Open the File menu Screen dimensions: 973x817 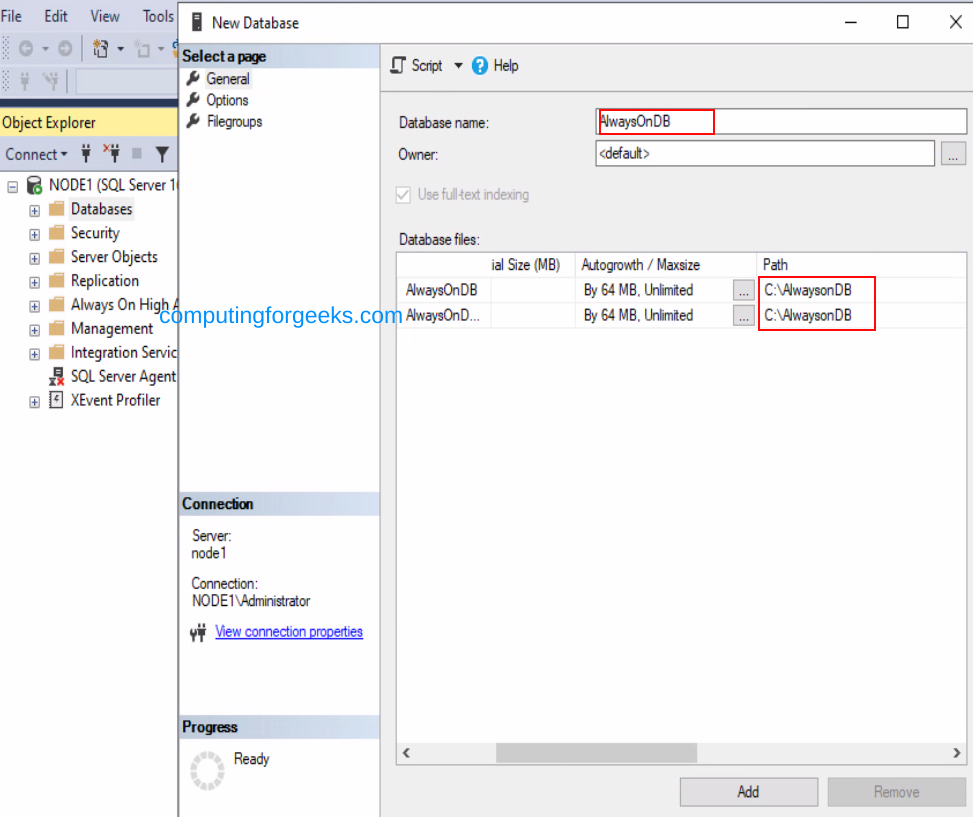coord(11,15)
